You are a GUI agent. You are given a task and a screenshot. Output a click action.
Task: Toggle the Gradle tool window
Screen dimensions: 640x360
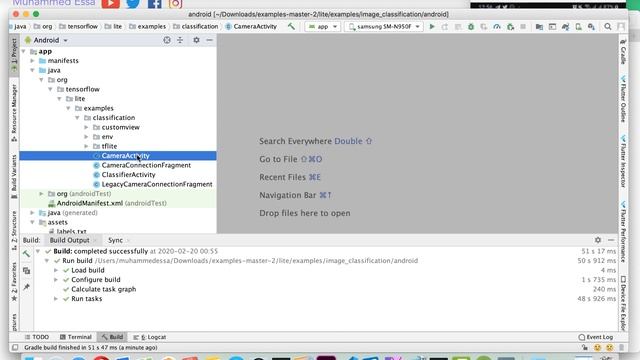pyautogui.click(x=623, y=52)
